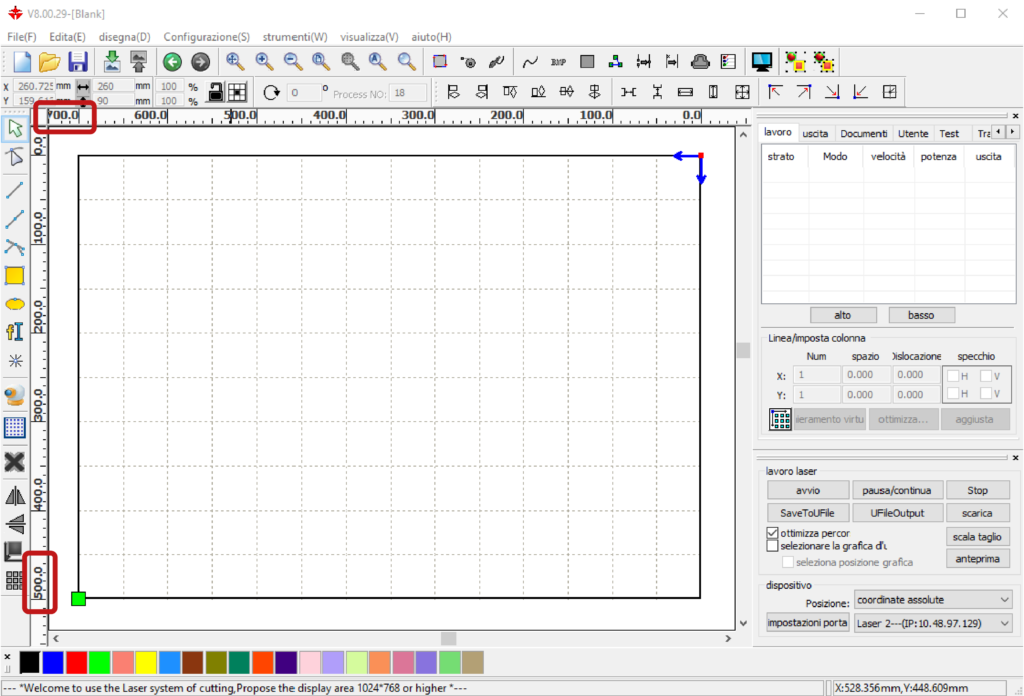Open the Edita(E) menu

(67, 37)
